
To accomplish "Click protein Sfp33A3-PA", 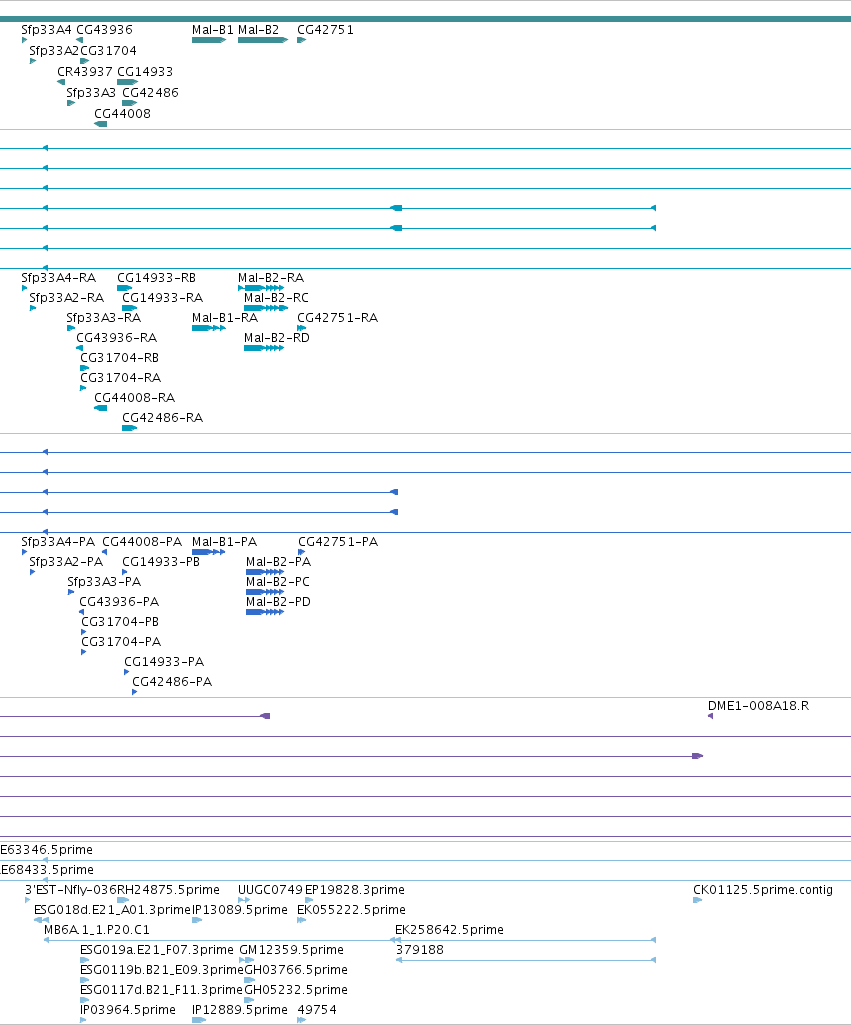I will (71, 592).
